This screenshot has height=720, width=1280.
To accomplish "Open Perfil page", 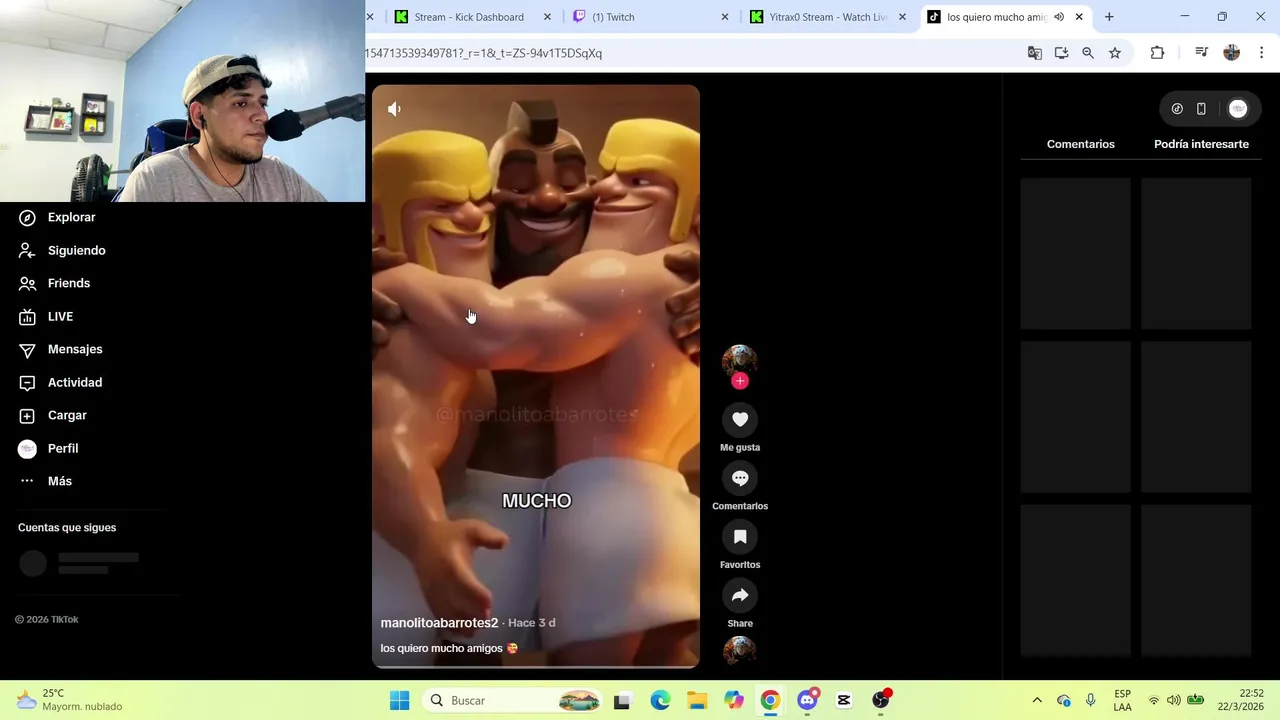I will pyautogui.click(x=48, y=448).
